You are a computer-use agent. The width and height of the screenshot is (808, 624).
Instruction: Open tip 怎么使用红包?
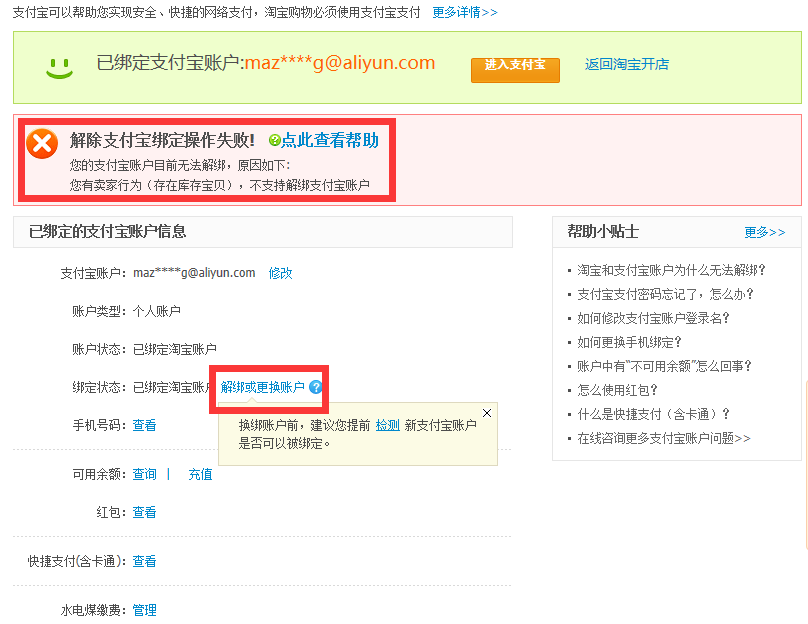pos(617,390)
